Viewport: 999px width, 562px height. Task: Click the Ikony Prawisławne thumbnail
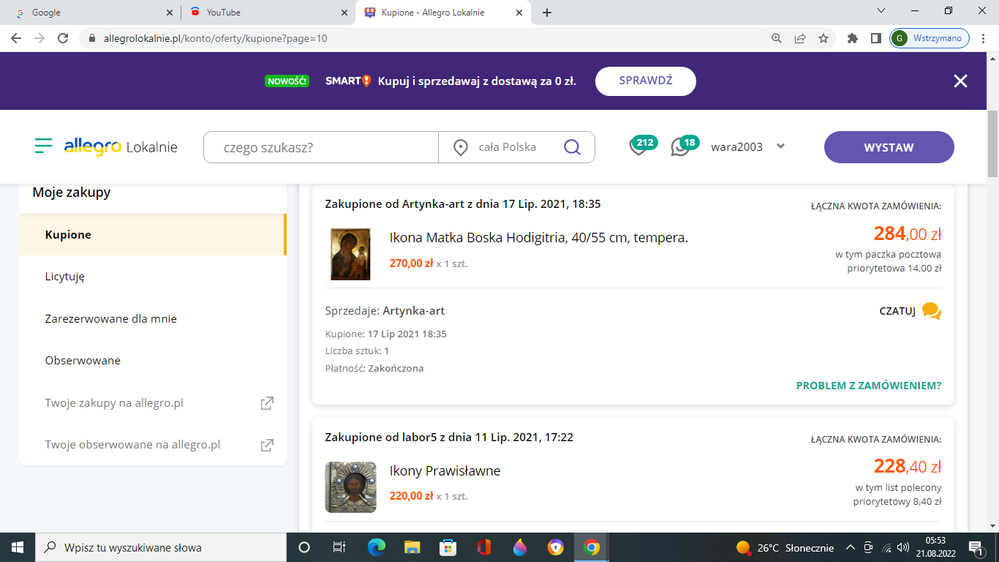[350, 487]
